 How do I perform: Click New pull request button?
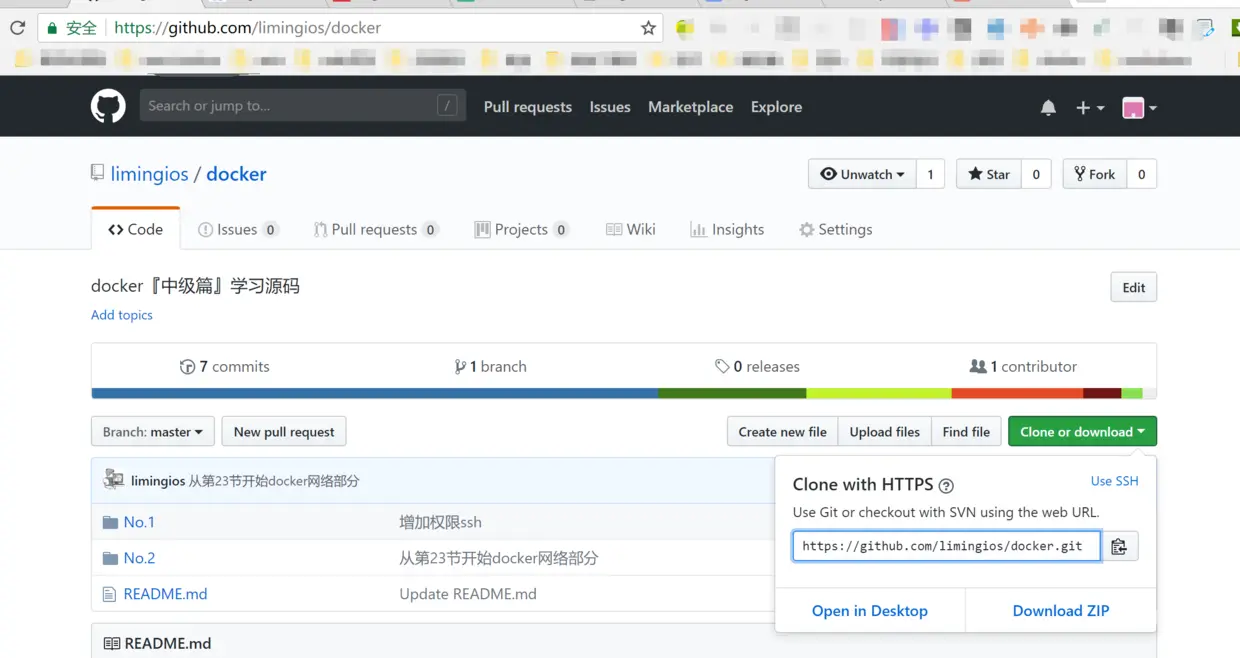pyautogui.click(x=284, y=432)
